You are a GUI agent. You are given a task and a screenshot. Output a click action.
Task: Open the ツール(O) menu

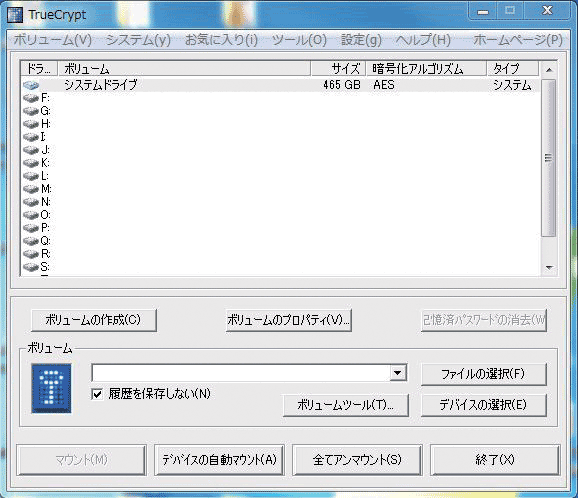click(x=299, y=40)
